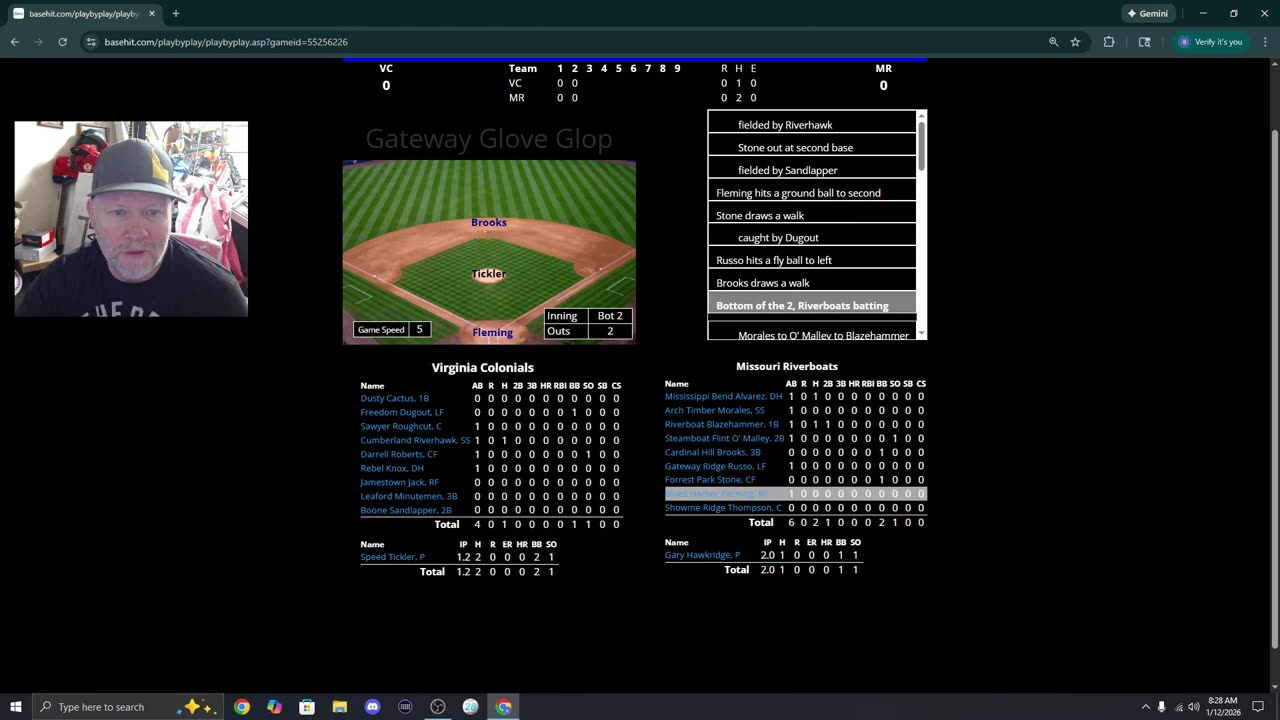Open Boone Sandlapper, 2B player link
The image size is (1280, 720).
406,510
